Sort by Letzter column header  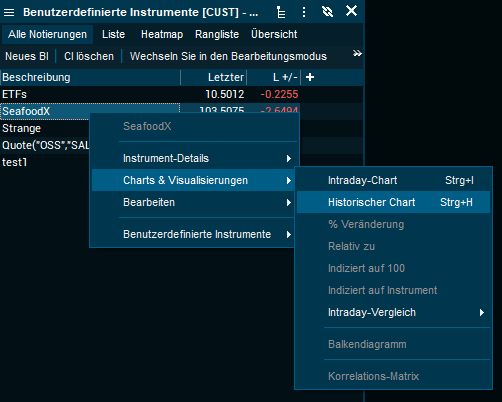pos(213,77)
